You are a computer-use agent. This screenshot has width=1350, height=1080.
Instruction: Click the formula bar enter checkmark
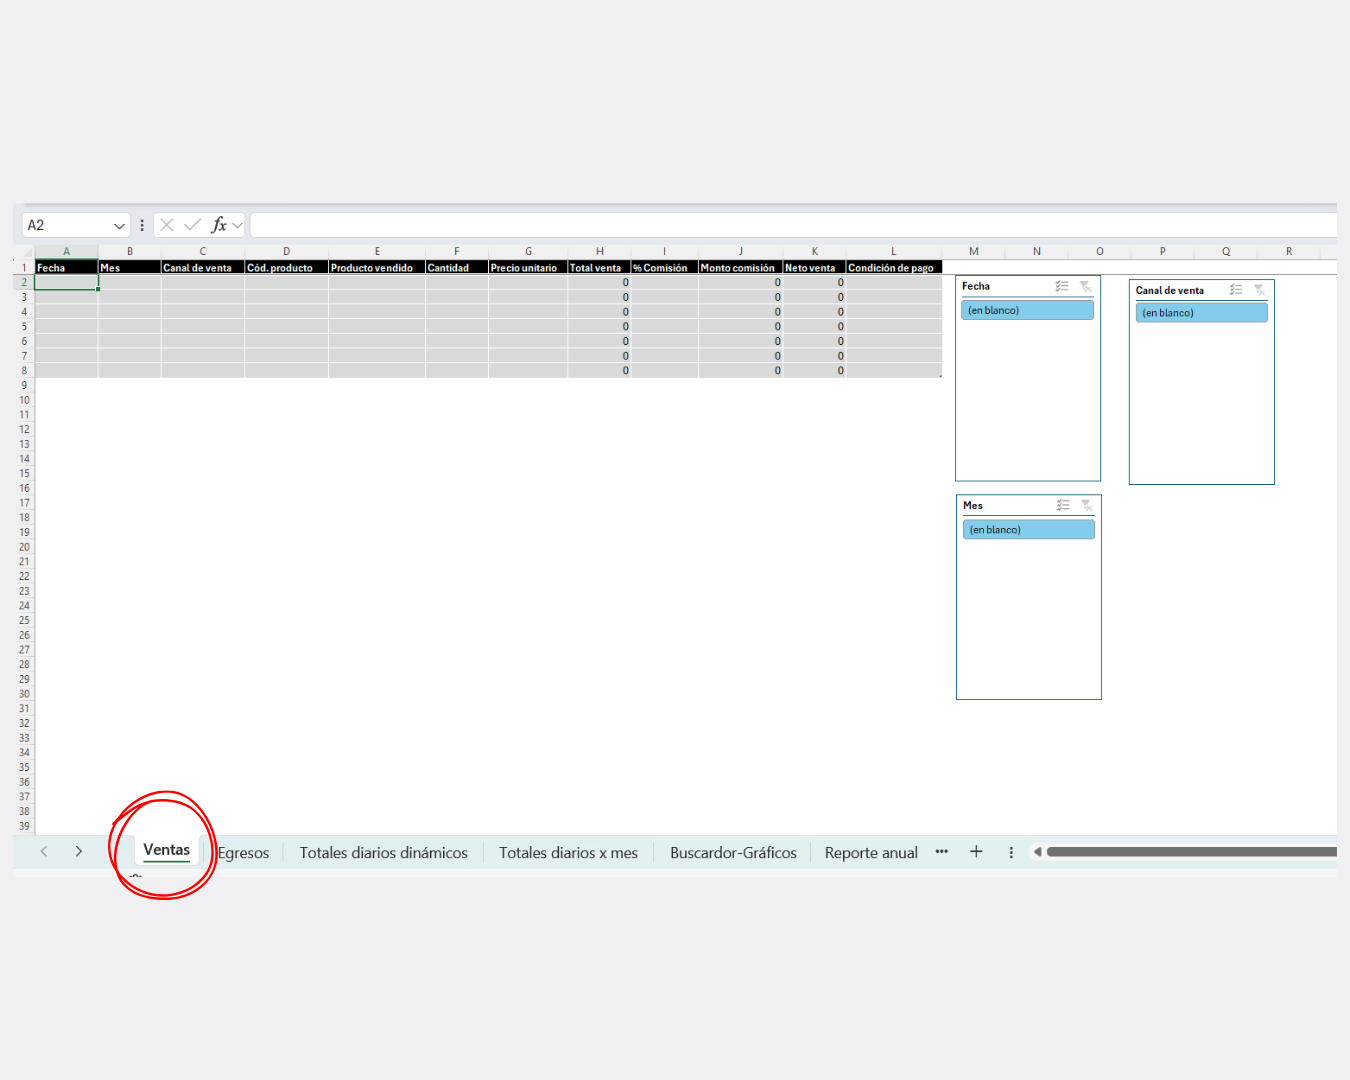pyautogui.click(x=192, y=225)
